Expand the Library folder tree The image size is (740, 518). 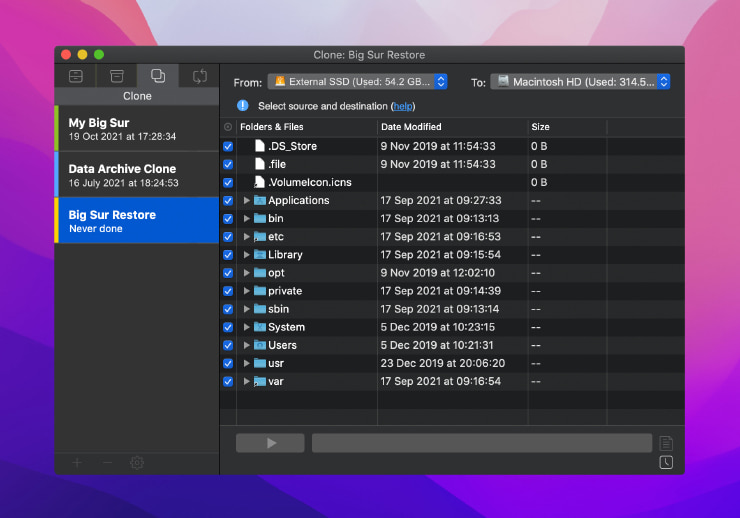pyautogui.click(x=246, y=255)
